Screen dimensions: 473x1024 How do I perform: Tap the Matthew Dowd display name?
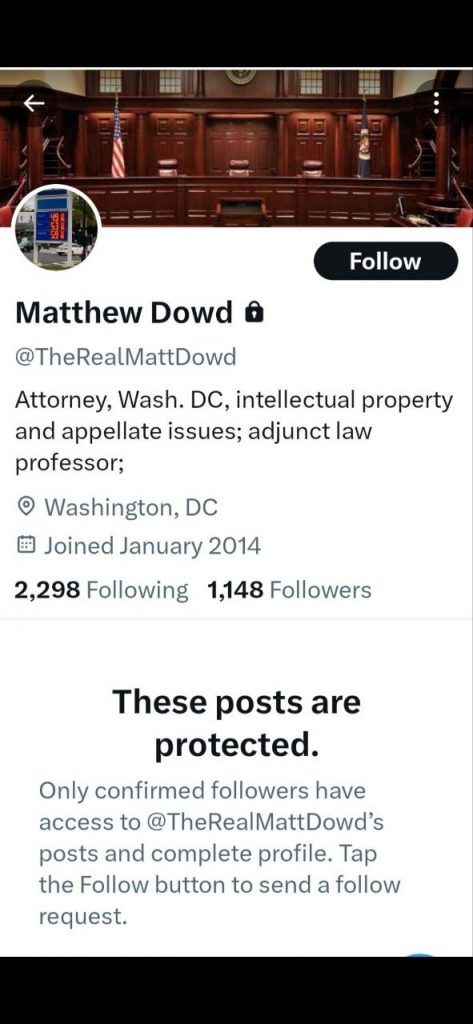123,313
